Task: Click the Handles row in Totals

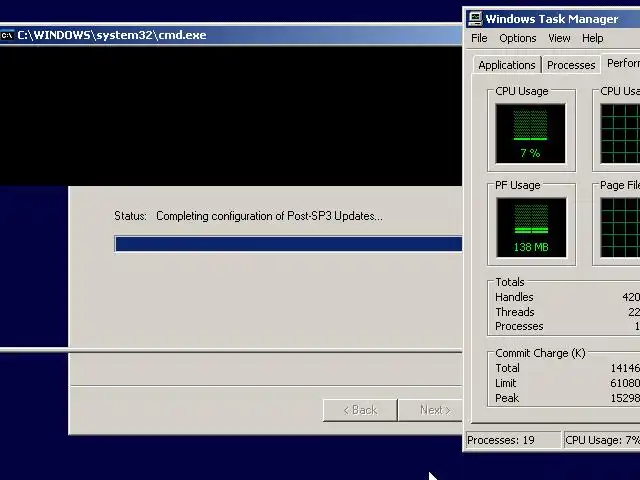Action: (x=567, y=297)
